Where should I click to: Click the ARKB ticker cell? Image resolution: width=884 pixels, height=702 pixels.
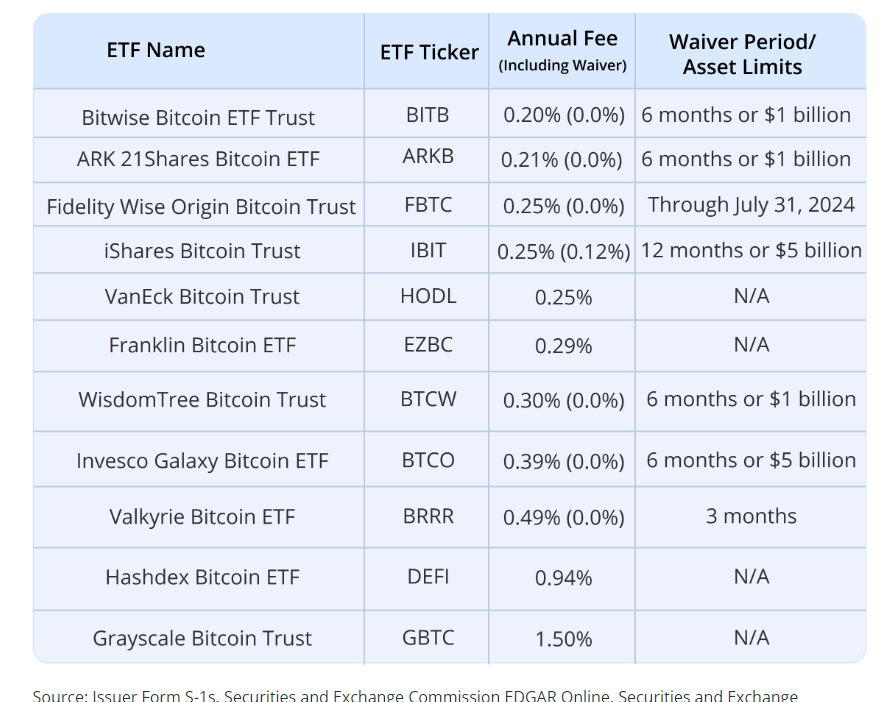click(428, 160)
